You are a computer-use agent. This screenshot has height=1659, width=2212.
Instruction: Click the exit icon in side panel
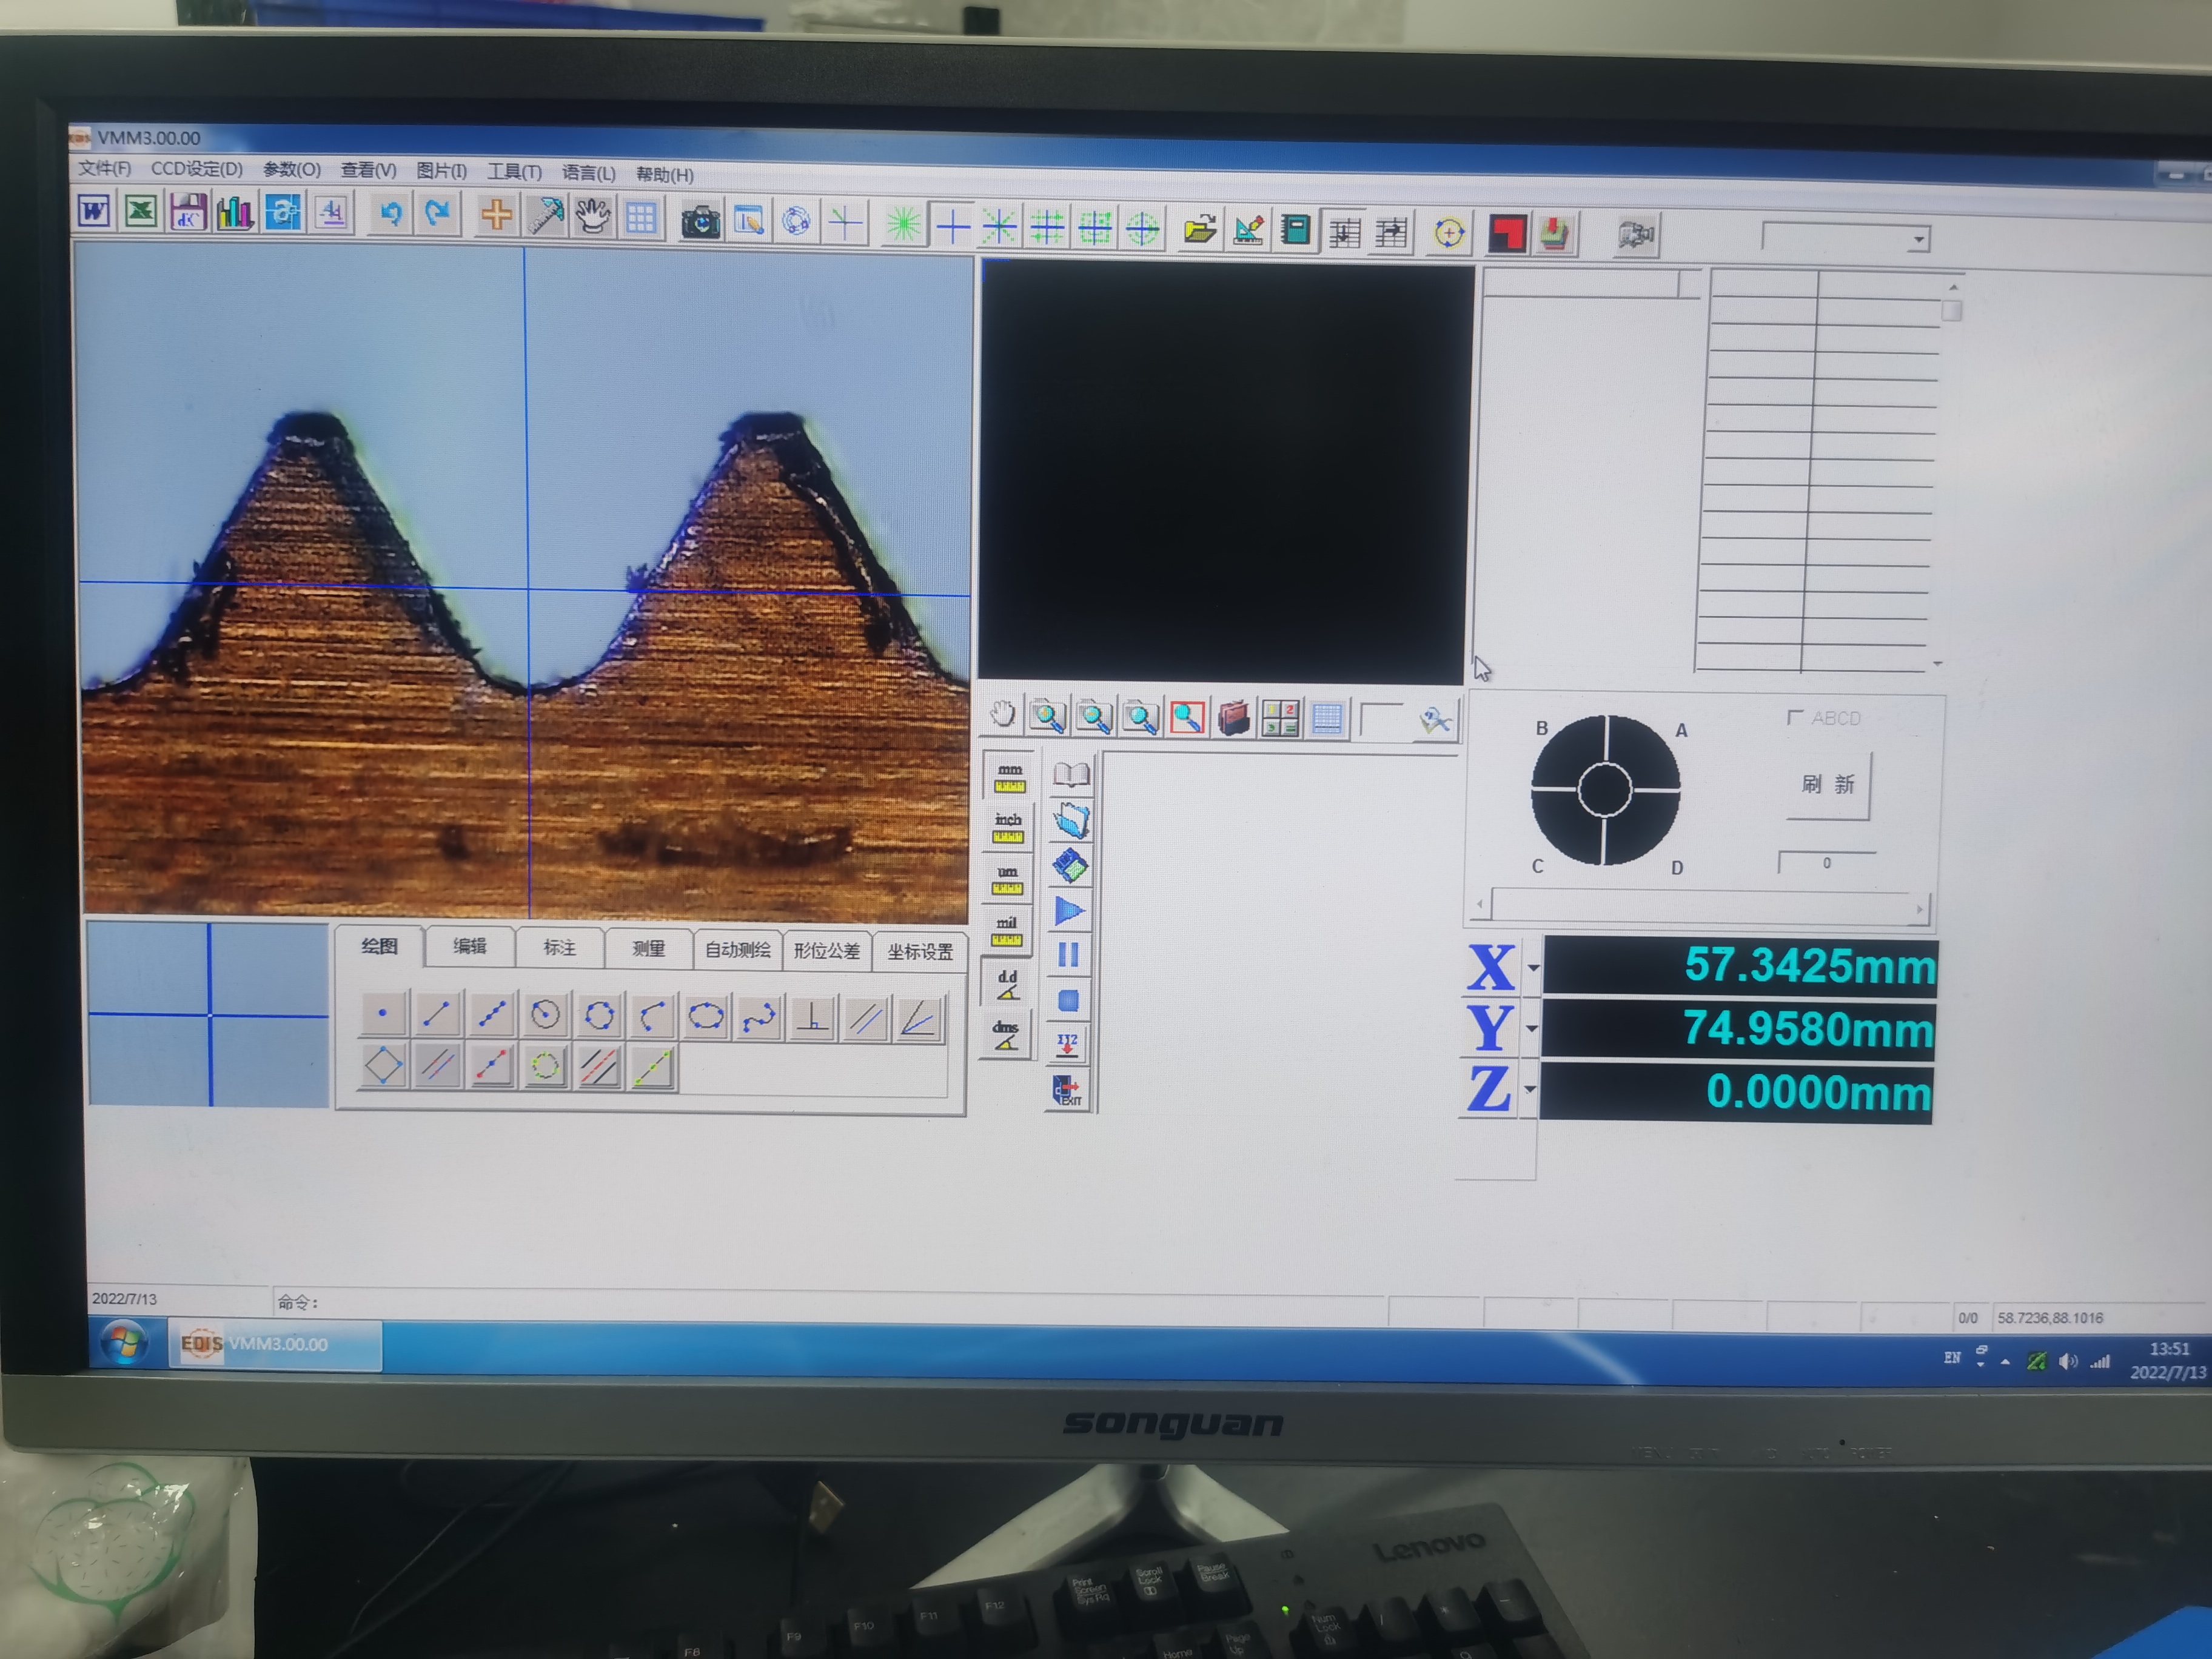pyautogui.click(x=1067, y=1091)
